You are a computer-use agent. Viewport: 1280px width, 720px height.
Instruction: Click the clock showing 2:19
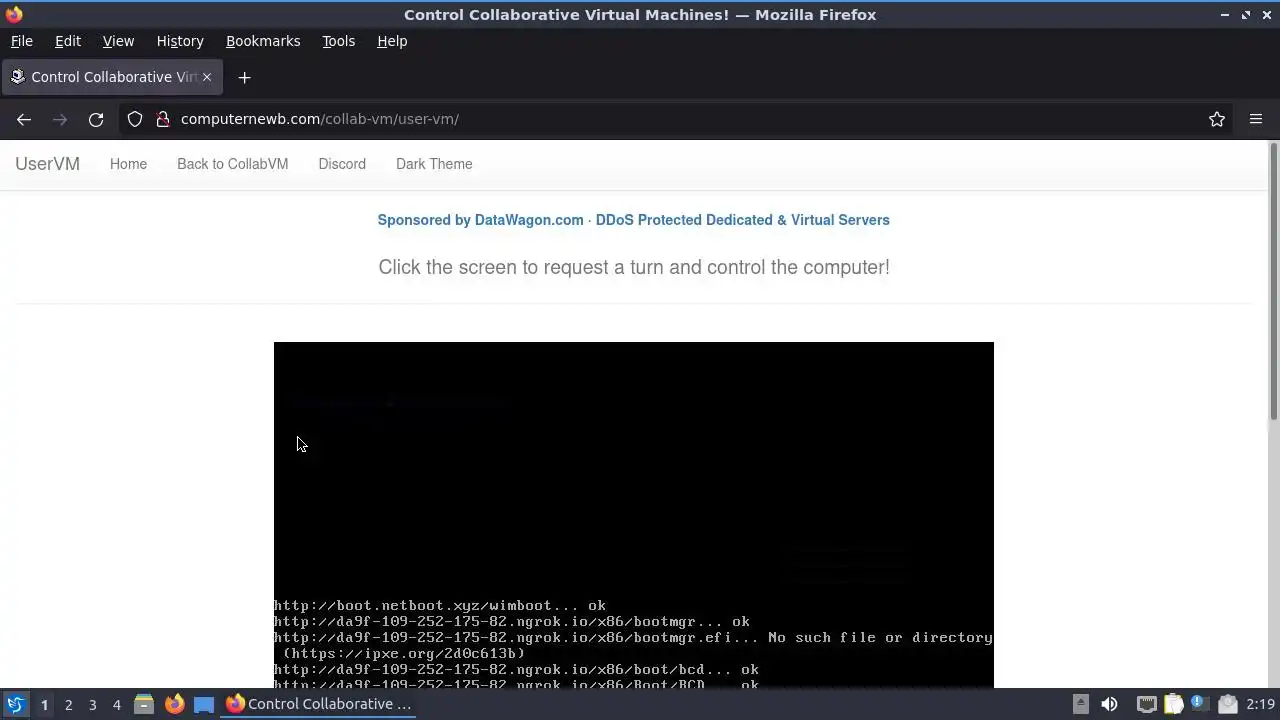(x=1260, y=704)
